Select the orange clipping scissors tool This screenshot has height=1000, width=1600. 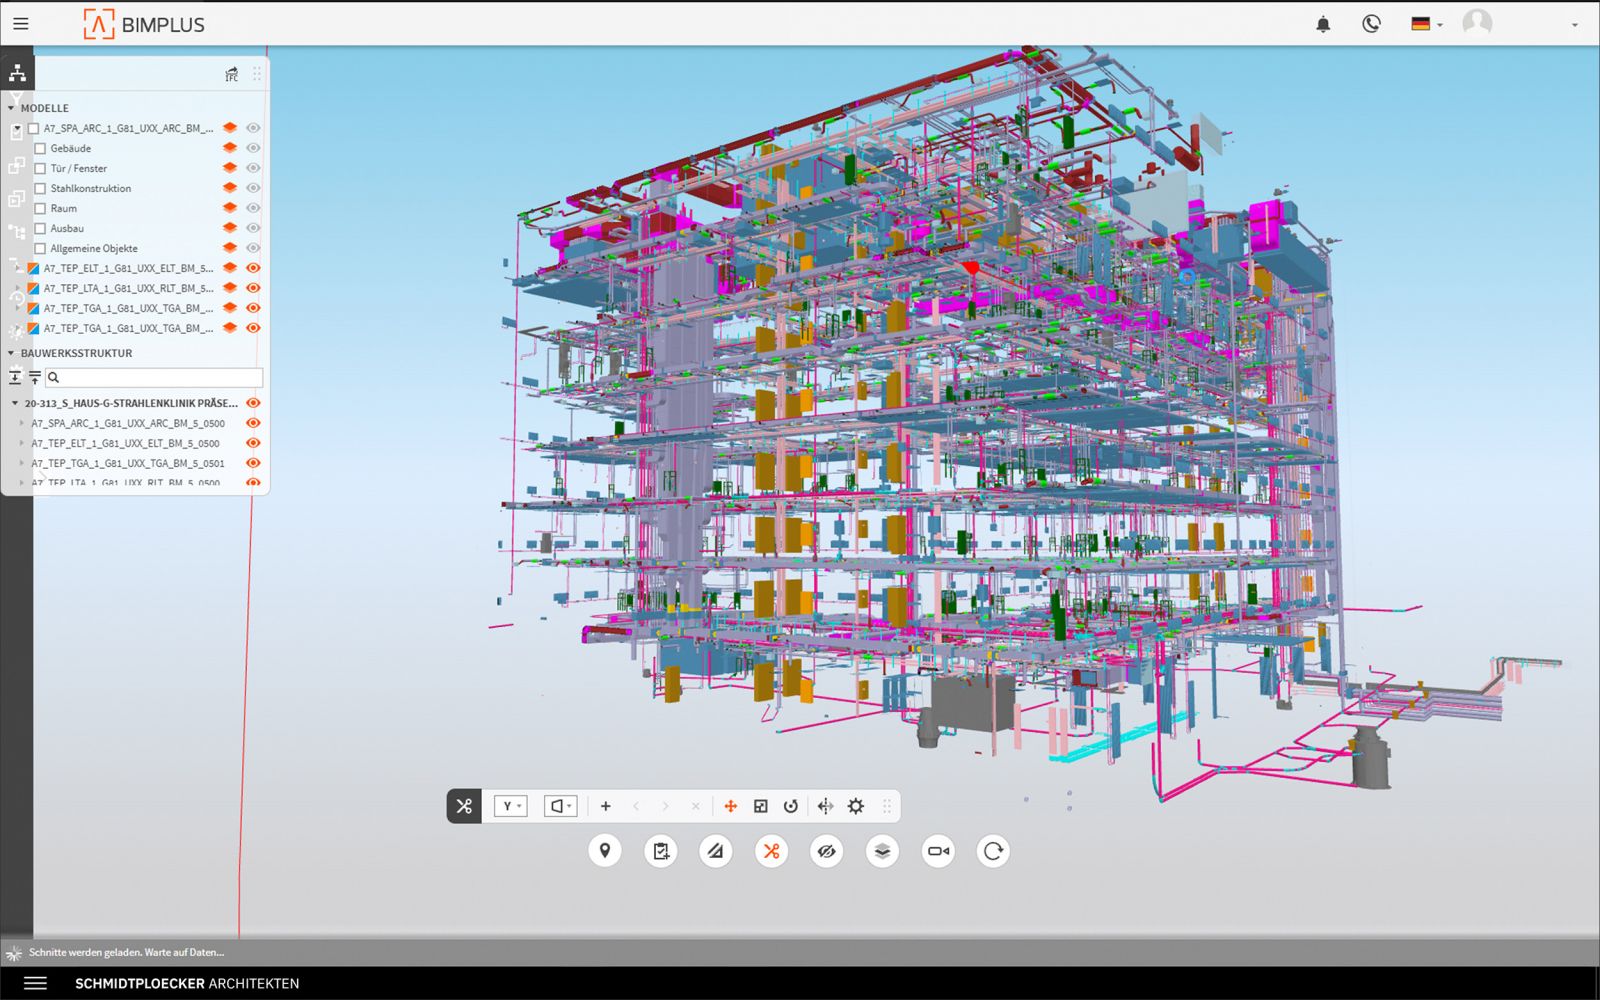[772, 851]
